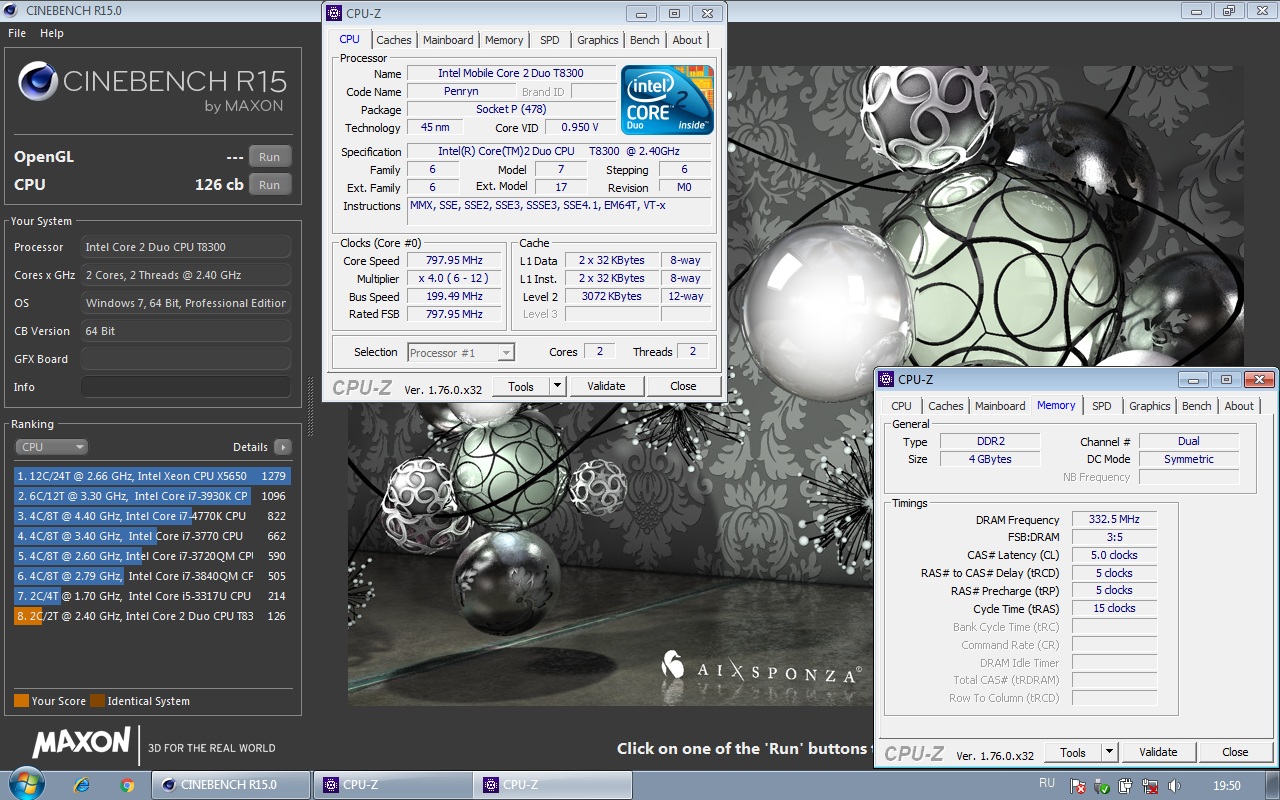Minimize the lower CPU-Z window
This screenshot has height=800, width=1280.
pyautogui.click(x=1194, y=380)
